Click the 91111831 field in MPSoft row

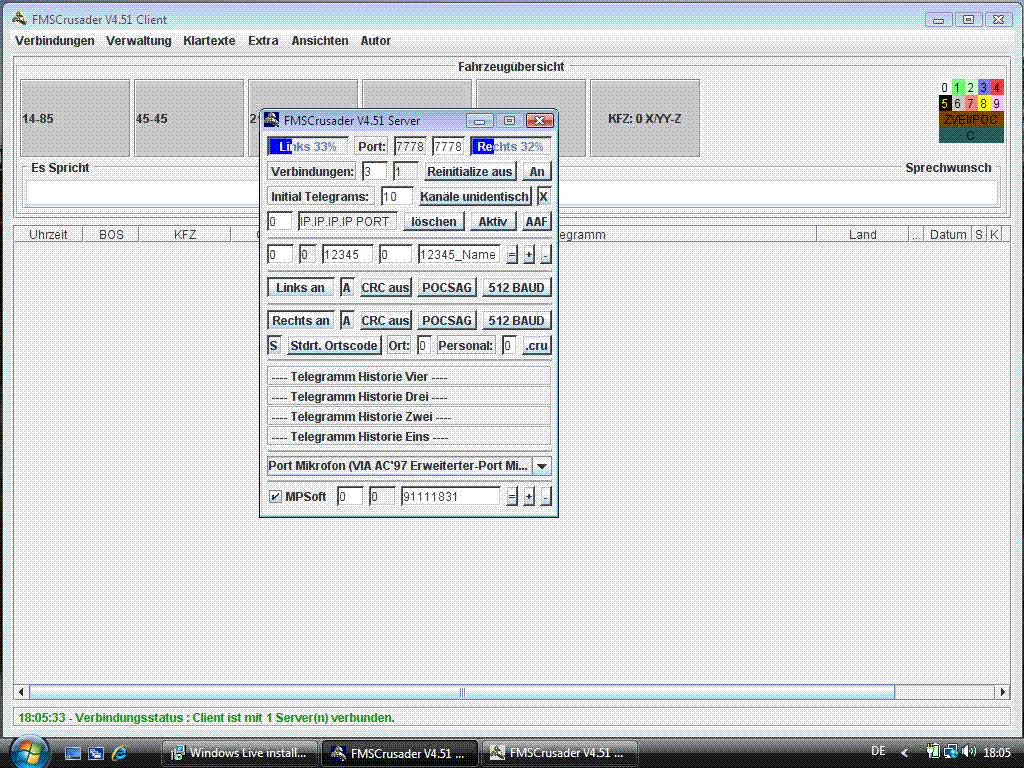coord(451,497)
